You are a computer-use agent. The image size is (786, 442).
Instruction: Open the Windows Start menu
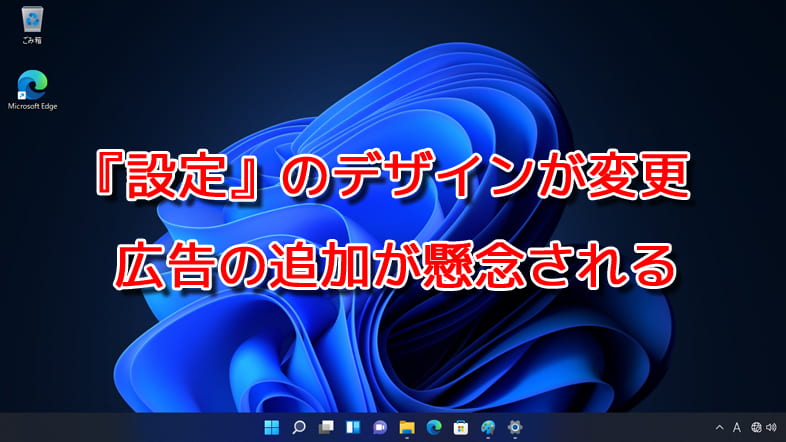(x=272, y=427)
